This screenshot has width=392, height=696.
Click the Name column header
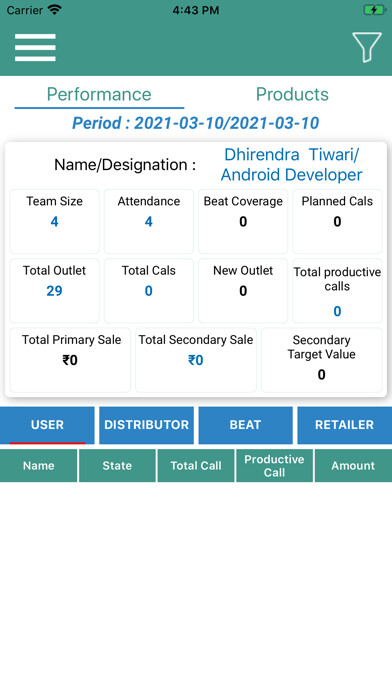tap(39, 466)
